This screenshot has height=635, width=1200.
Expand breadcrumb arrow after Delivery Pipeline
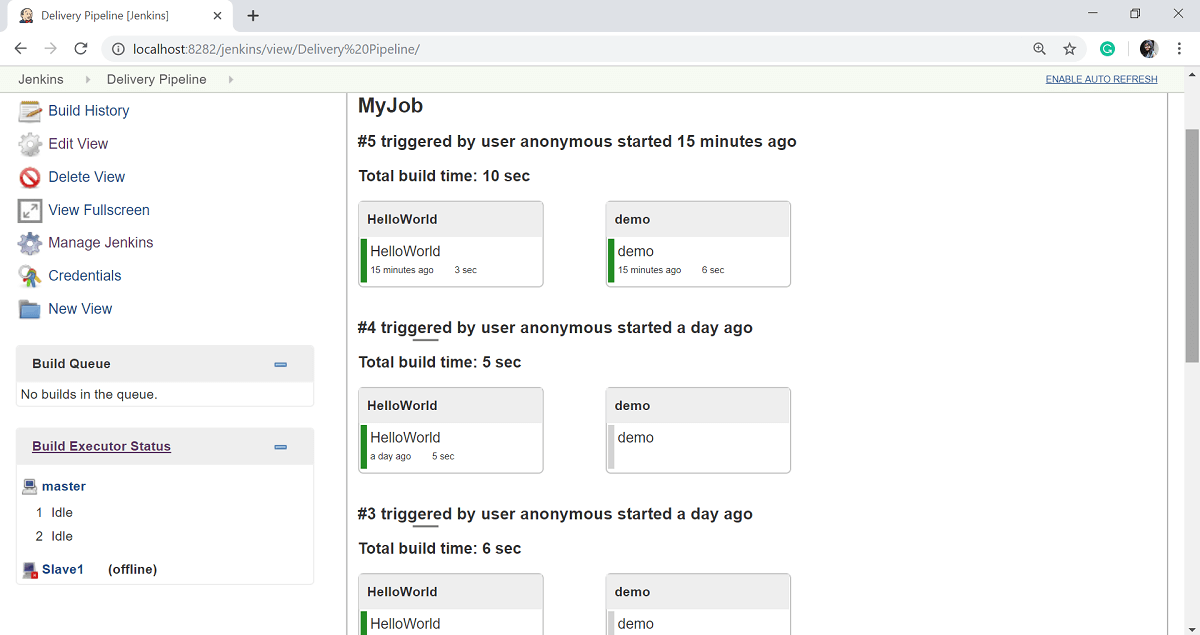[231, 80]
